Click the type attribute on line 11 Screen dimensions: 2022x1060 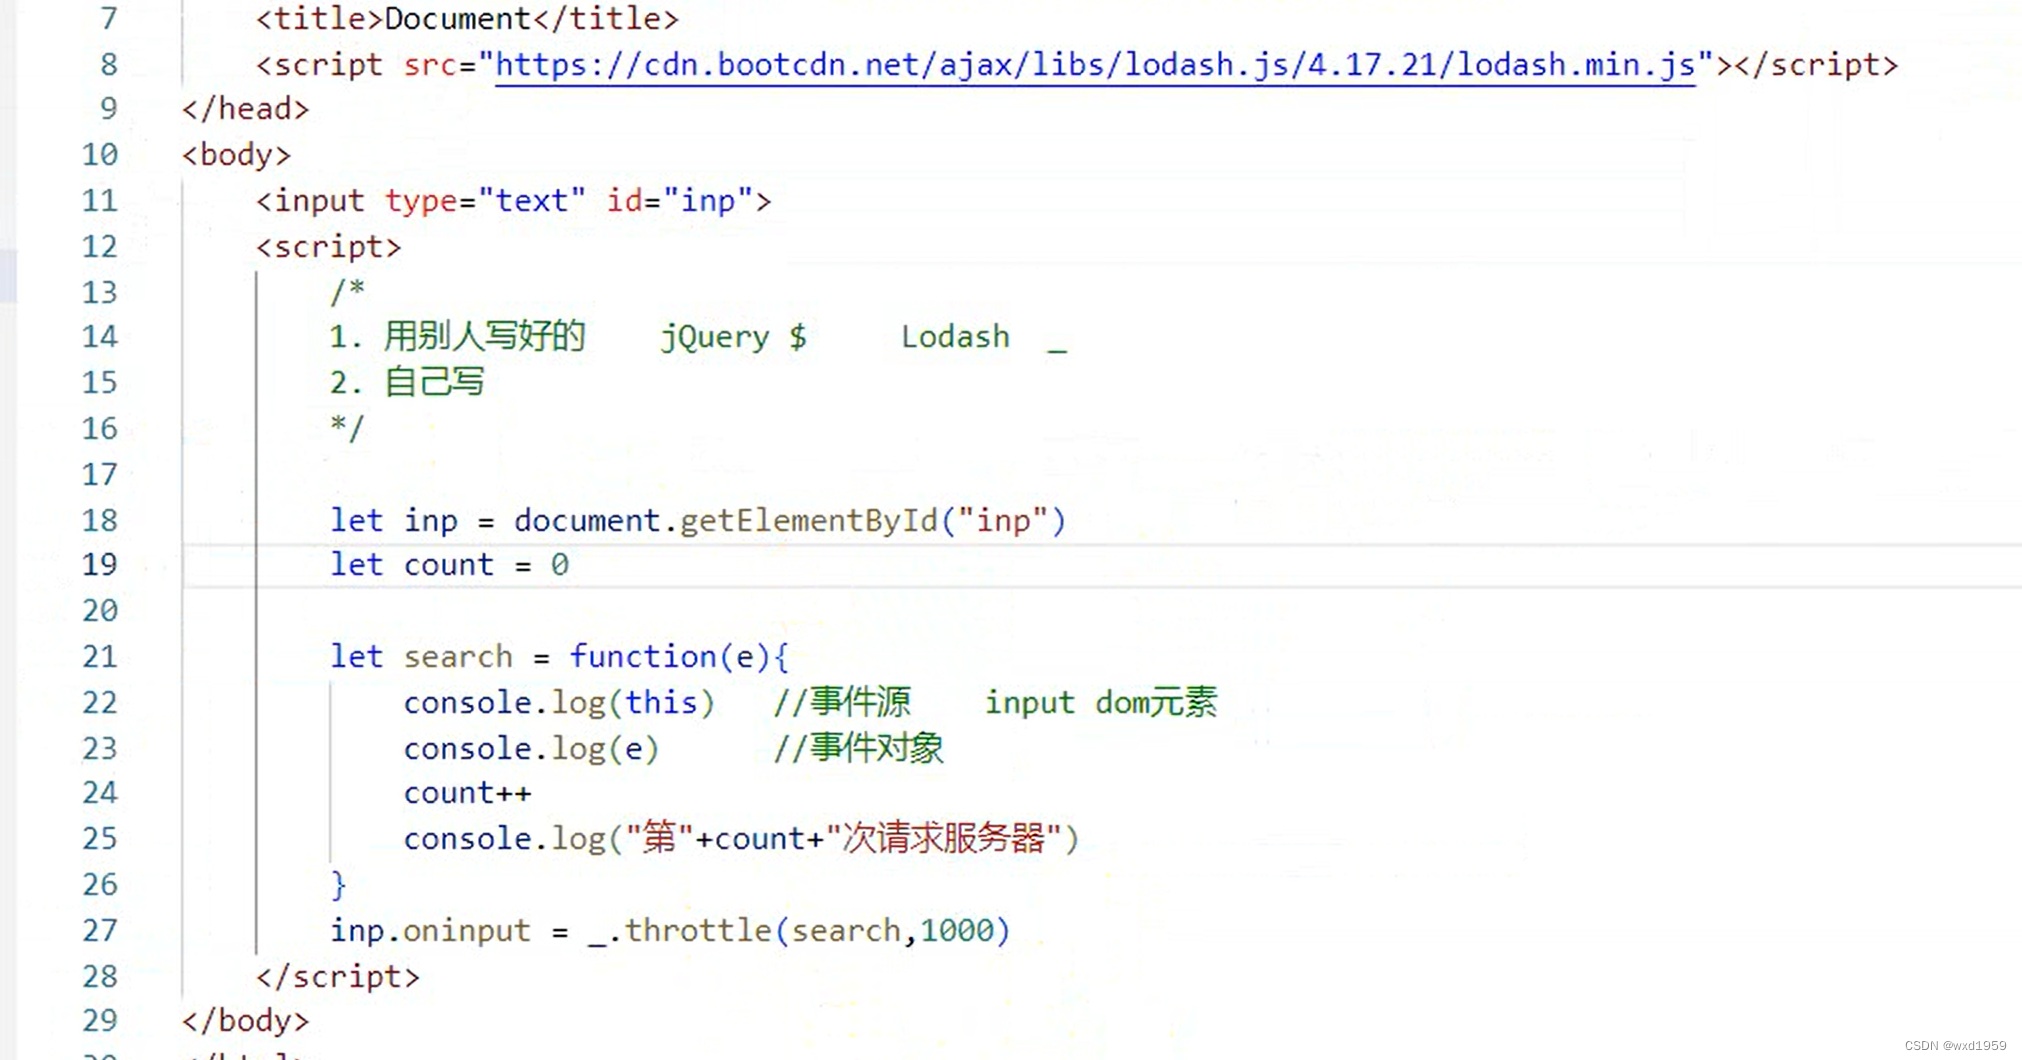click(x=421, y=201)
